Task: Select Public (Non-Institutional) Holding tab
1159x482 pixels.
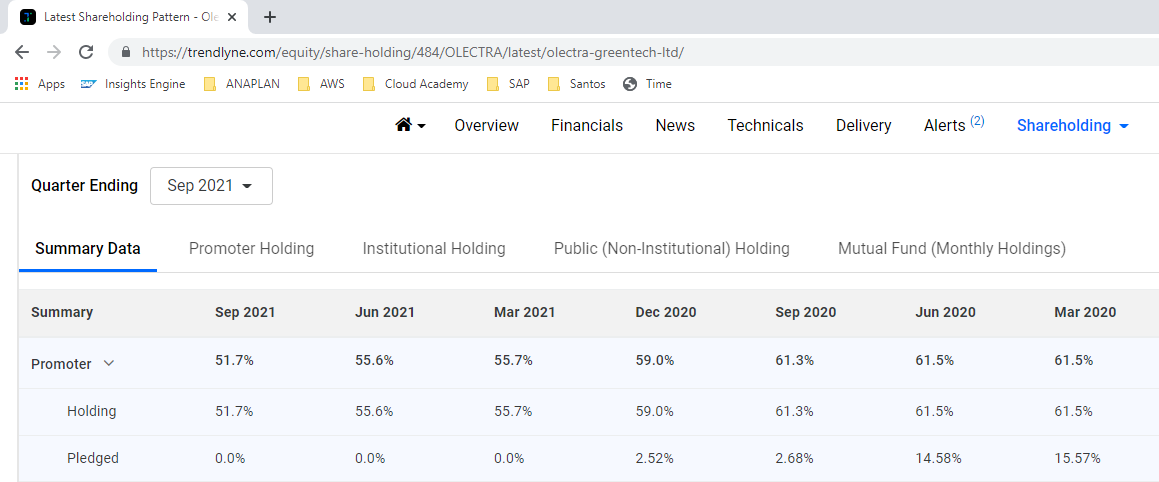Action: pos(671,248)
